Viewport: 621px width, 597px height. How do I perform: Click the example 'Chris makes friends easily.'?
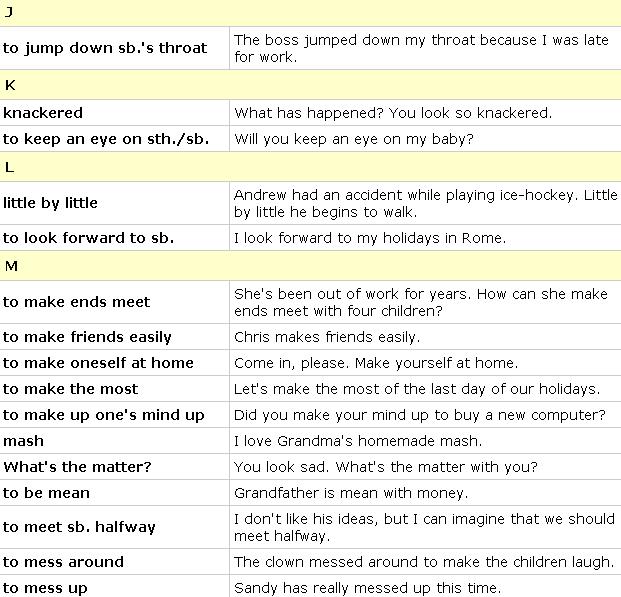327,337
